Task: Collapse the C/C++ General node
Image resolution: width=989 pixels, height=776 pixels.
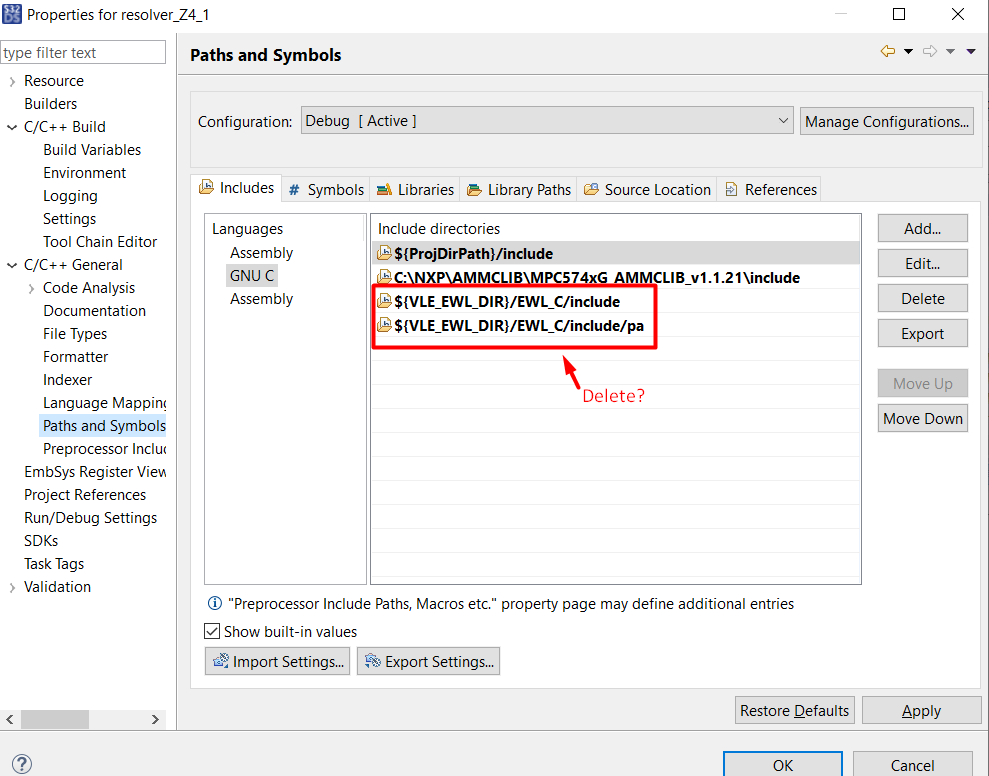Action: tap(12, 265)
